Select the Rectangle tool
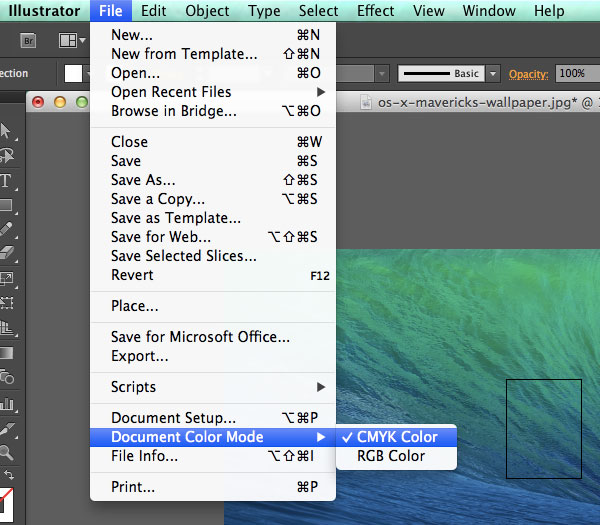 coord(6,205)
